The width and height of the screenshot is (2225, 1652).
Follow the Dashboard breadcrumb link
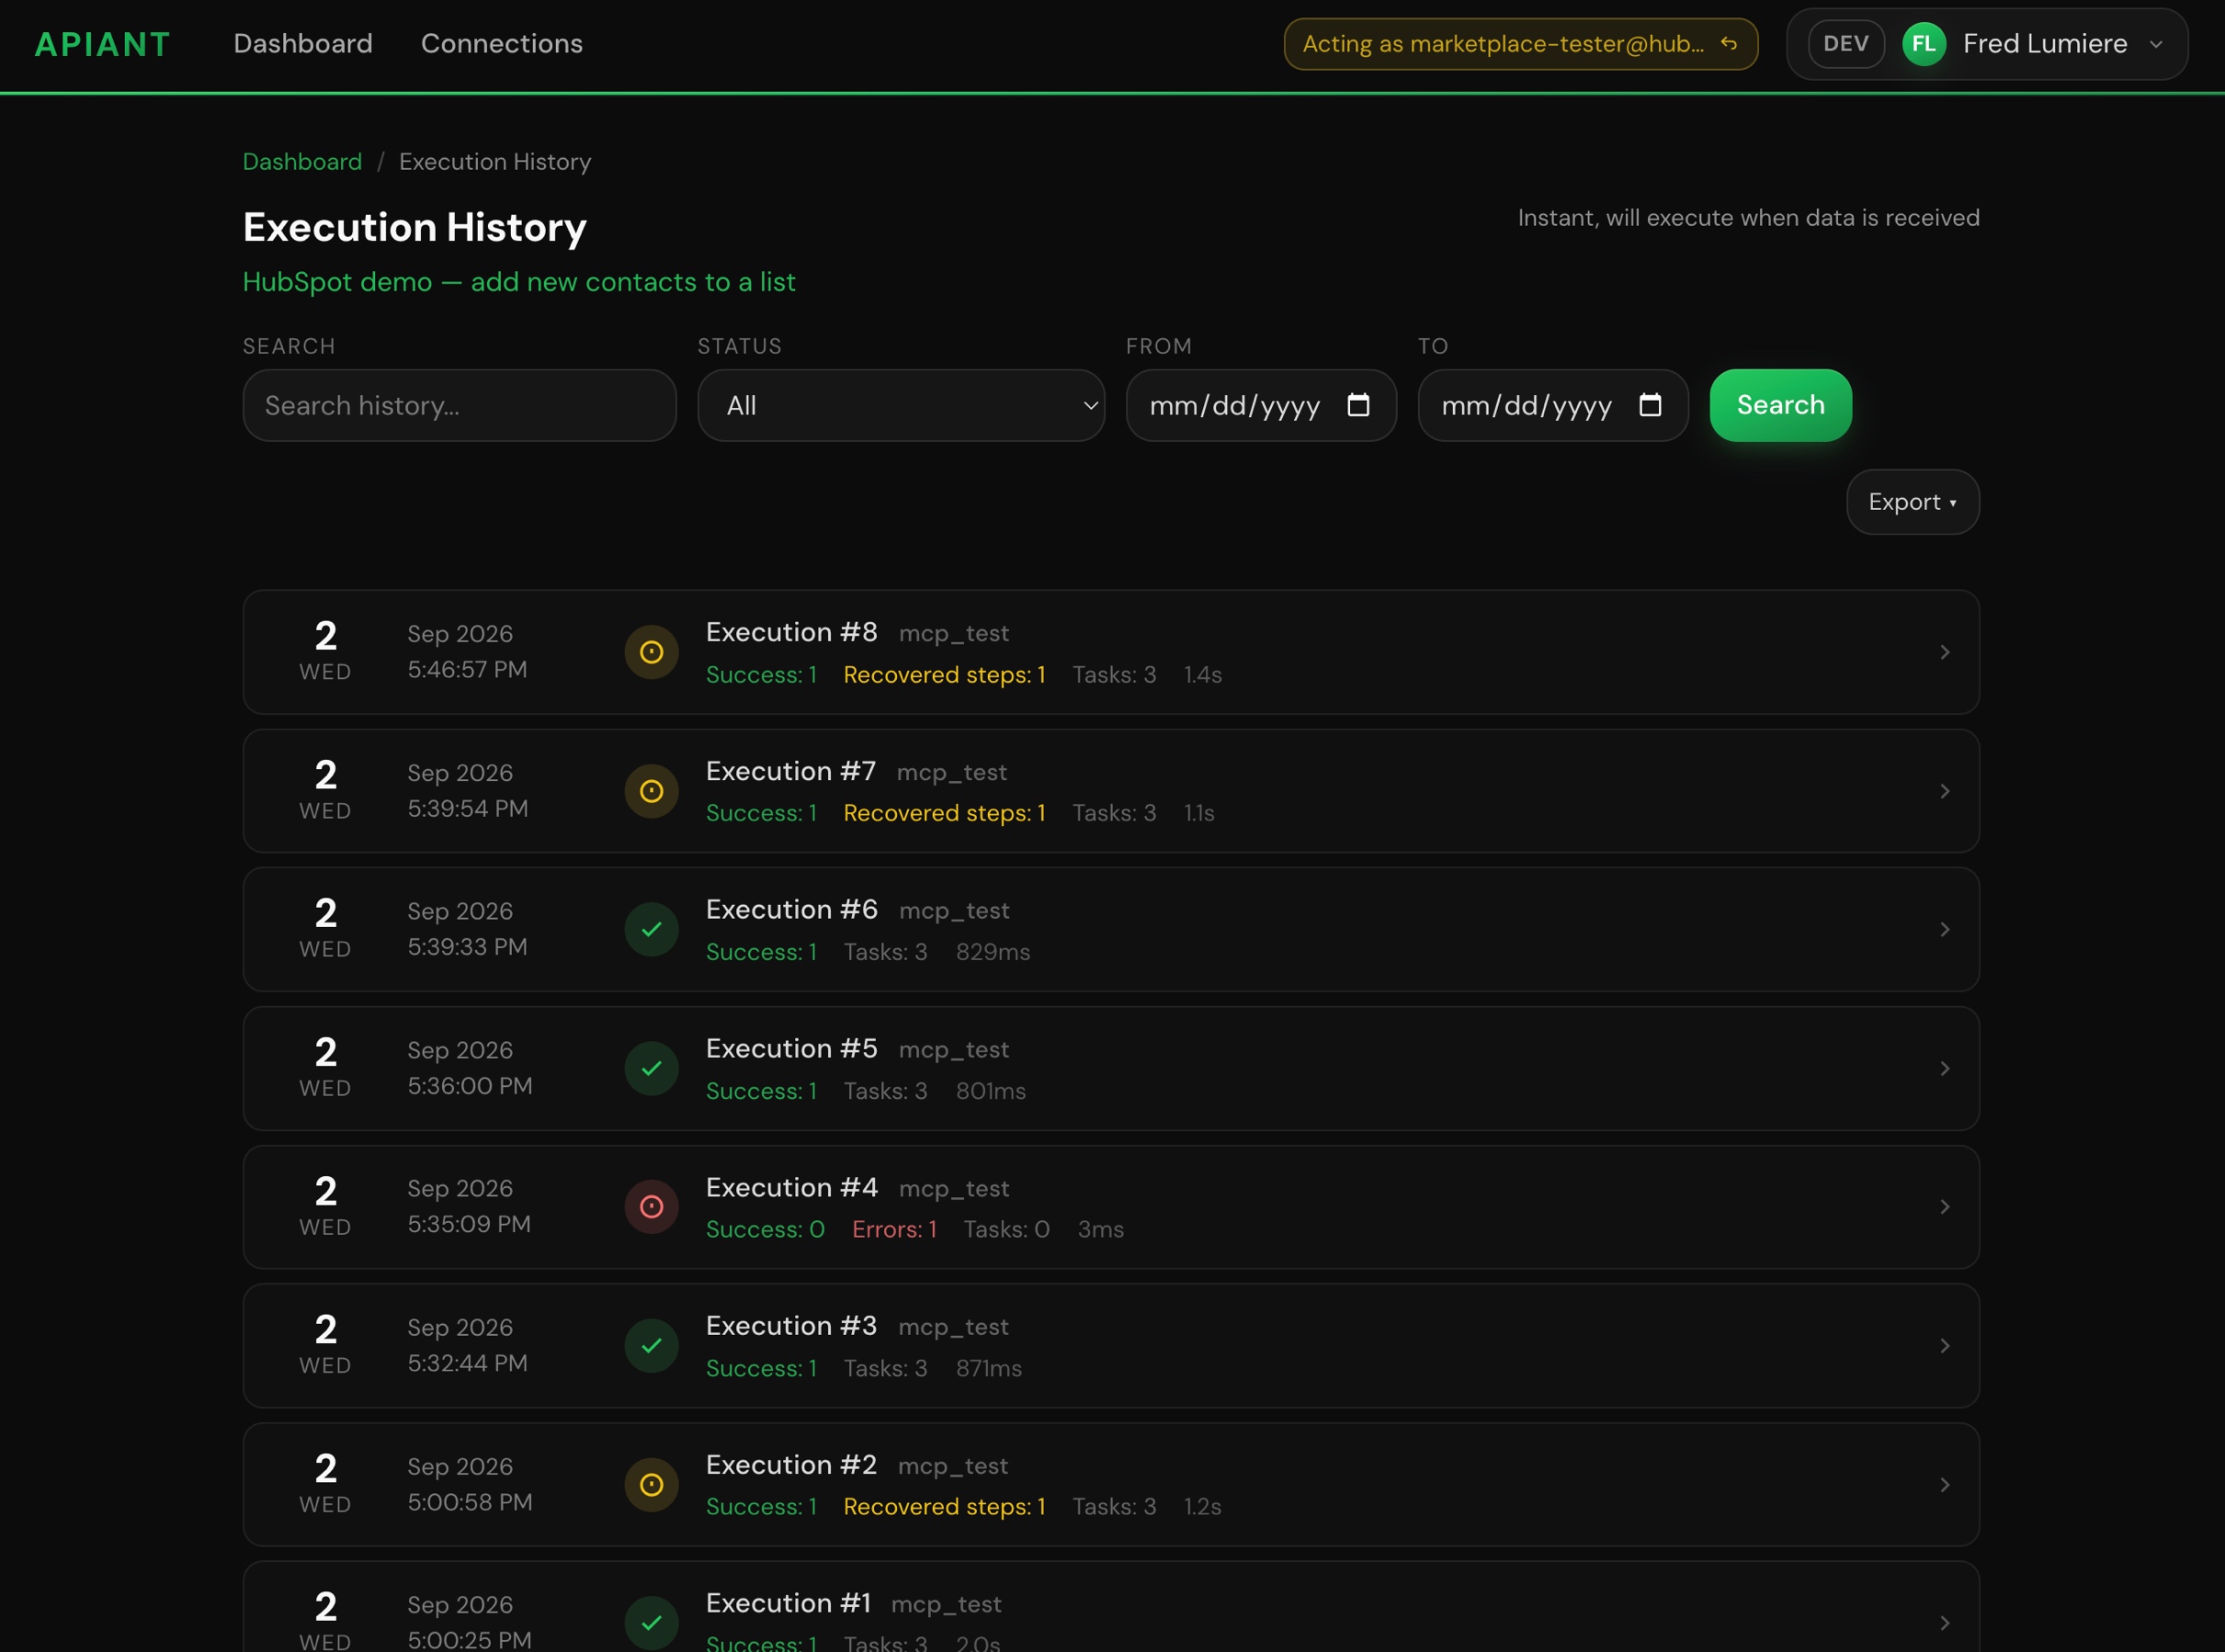[302, 162]
